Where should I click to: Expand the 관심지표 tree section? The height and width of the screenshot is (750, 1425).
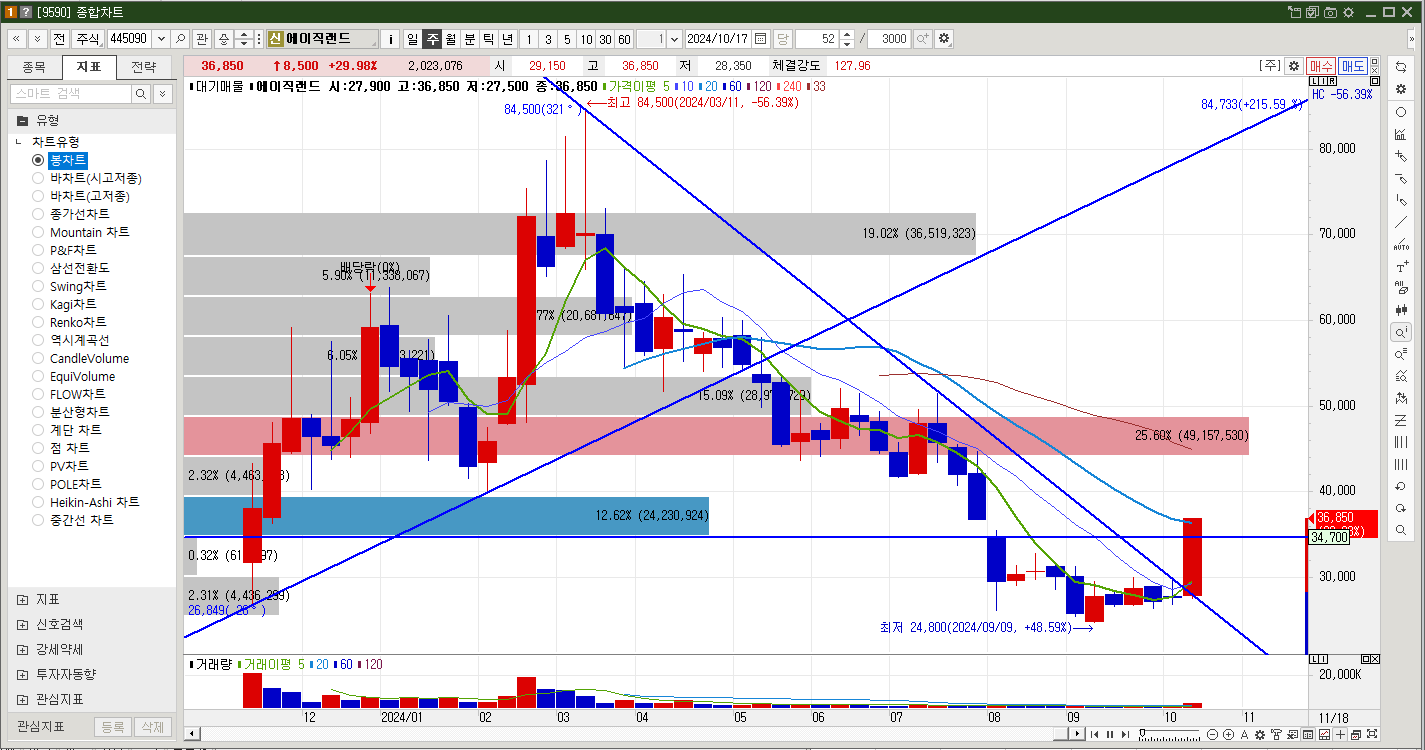click(22, 699)
